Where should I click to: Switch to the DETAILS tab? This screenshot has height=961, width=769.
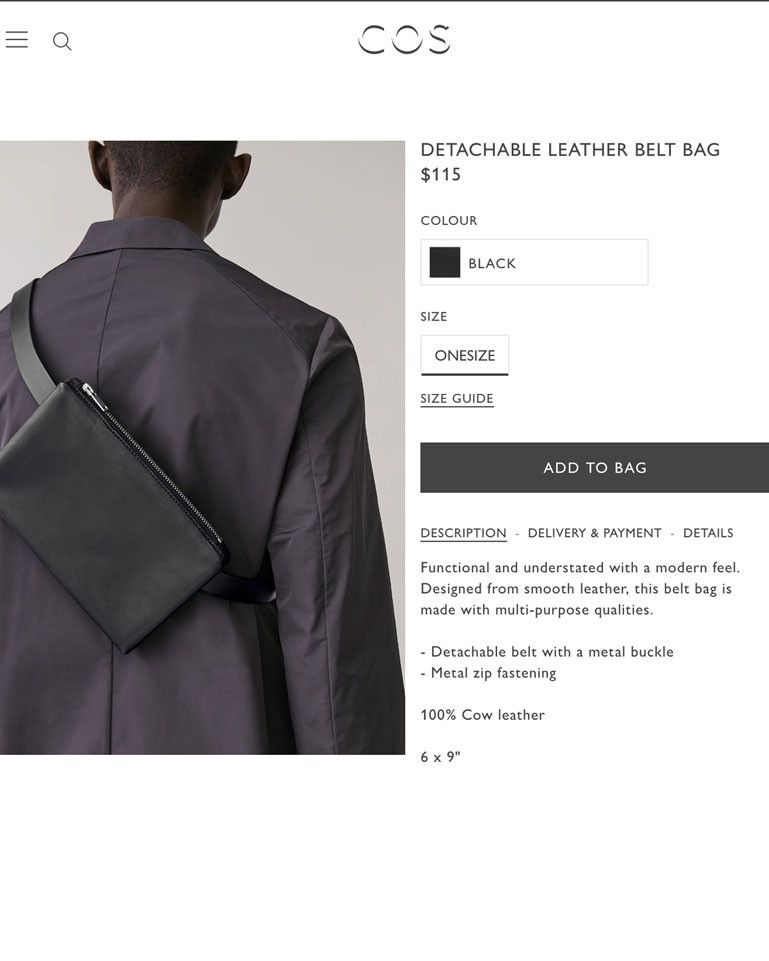click(708, 533)
